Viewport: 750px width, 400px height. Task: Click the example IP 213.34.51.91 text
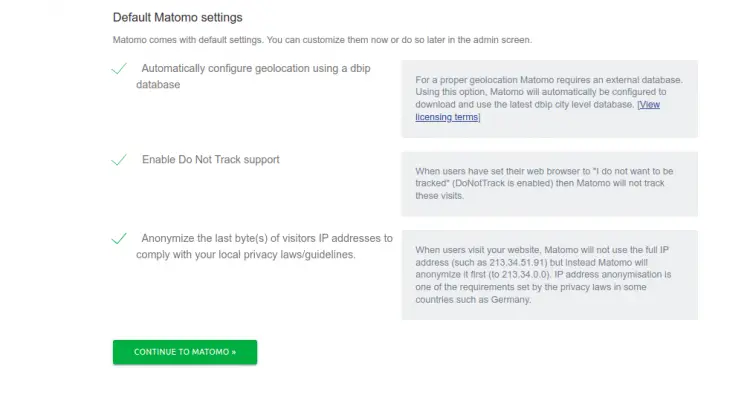517,263
